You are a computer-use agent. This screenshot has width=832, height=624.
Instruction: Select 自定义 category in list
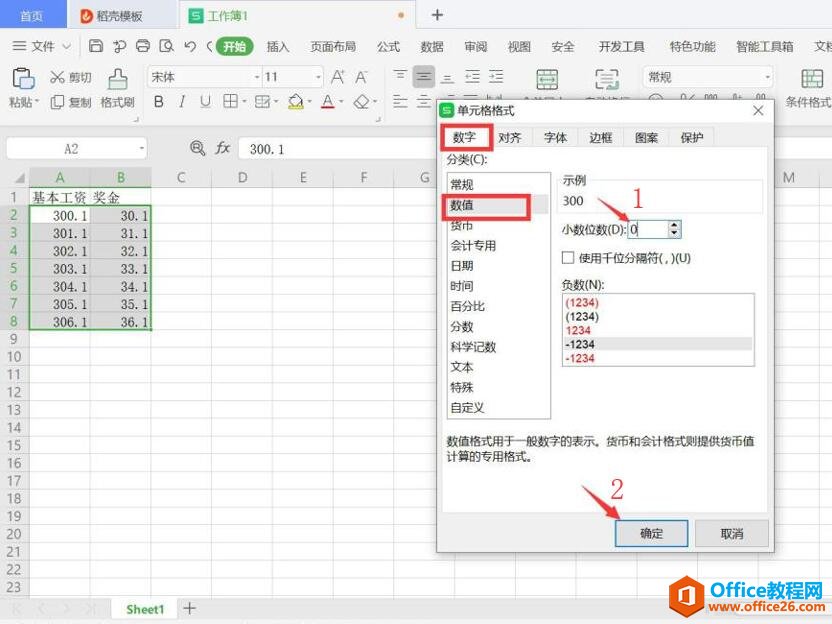pyautogui.click(x=467, y=408)
